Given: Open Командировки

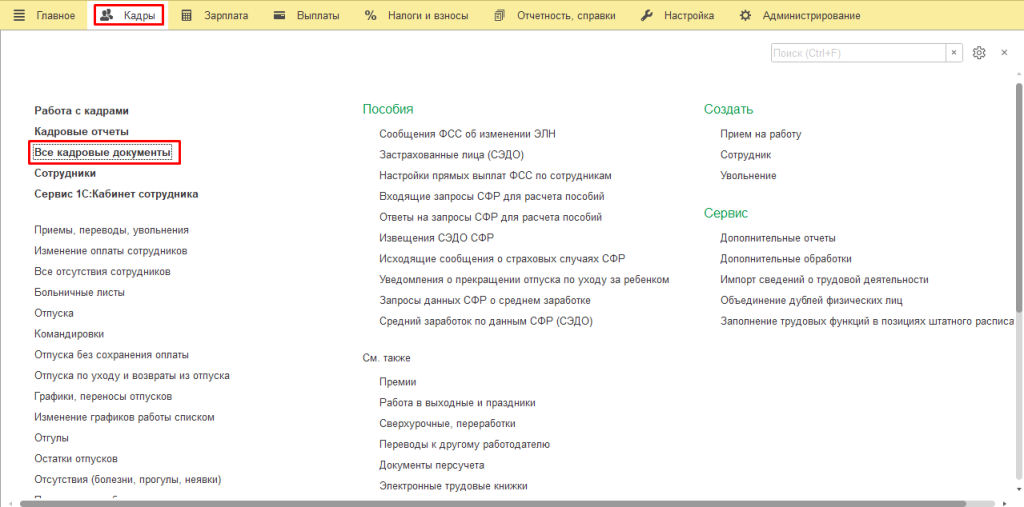Looking at the screenshot, I should point(69,334).
